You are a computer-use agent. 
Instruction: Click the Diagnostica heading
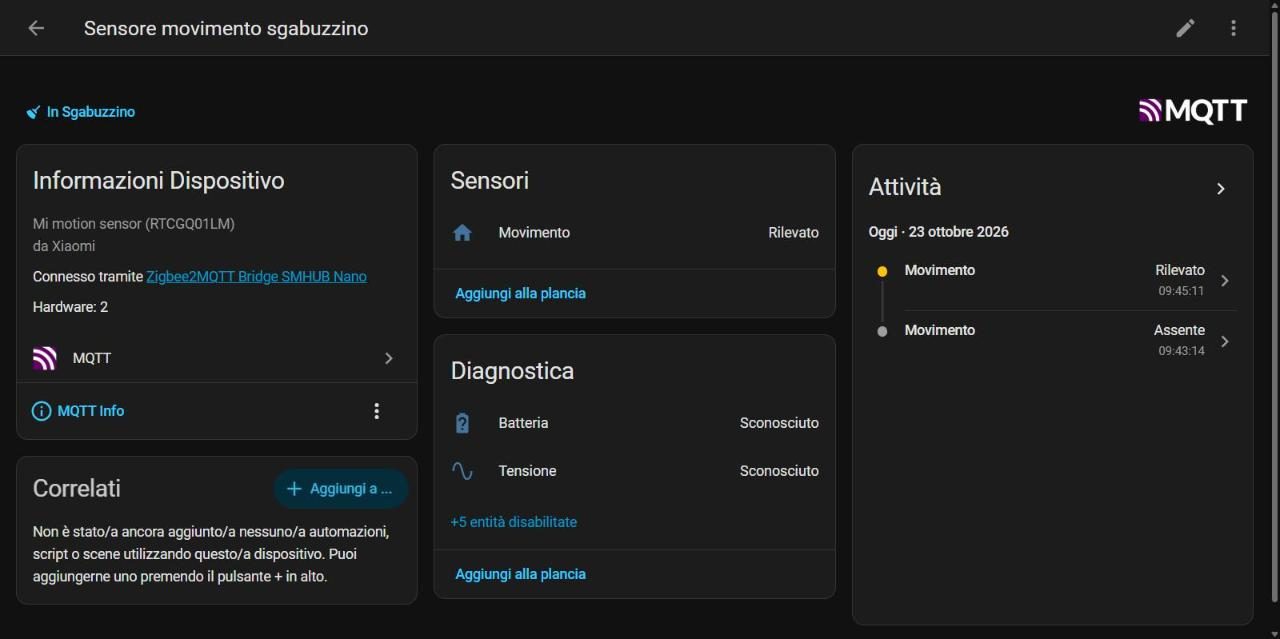click(513, 371)
